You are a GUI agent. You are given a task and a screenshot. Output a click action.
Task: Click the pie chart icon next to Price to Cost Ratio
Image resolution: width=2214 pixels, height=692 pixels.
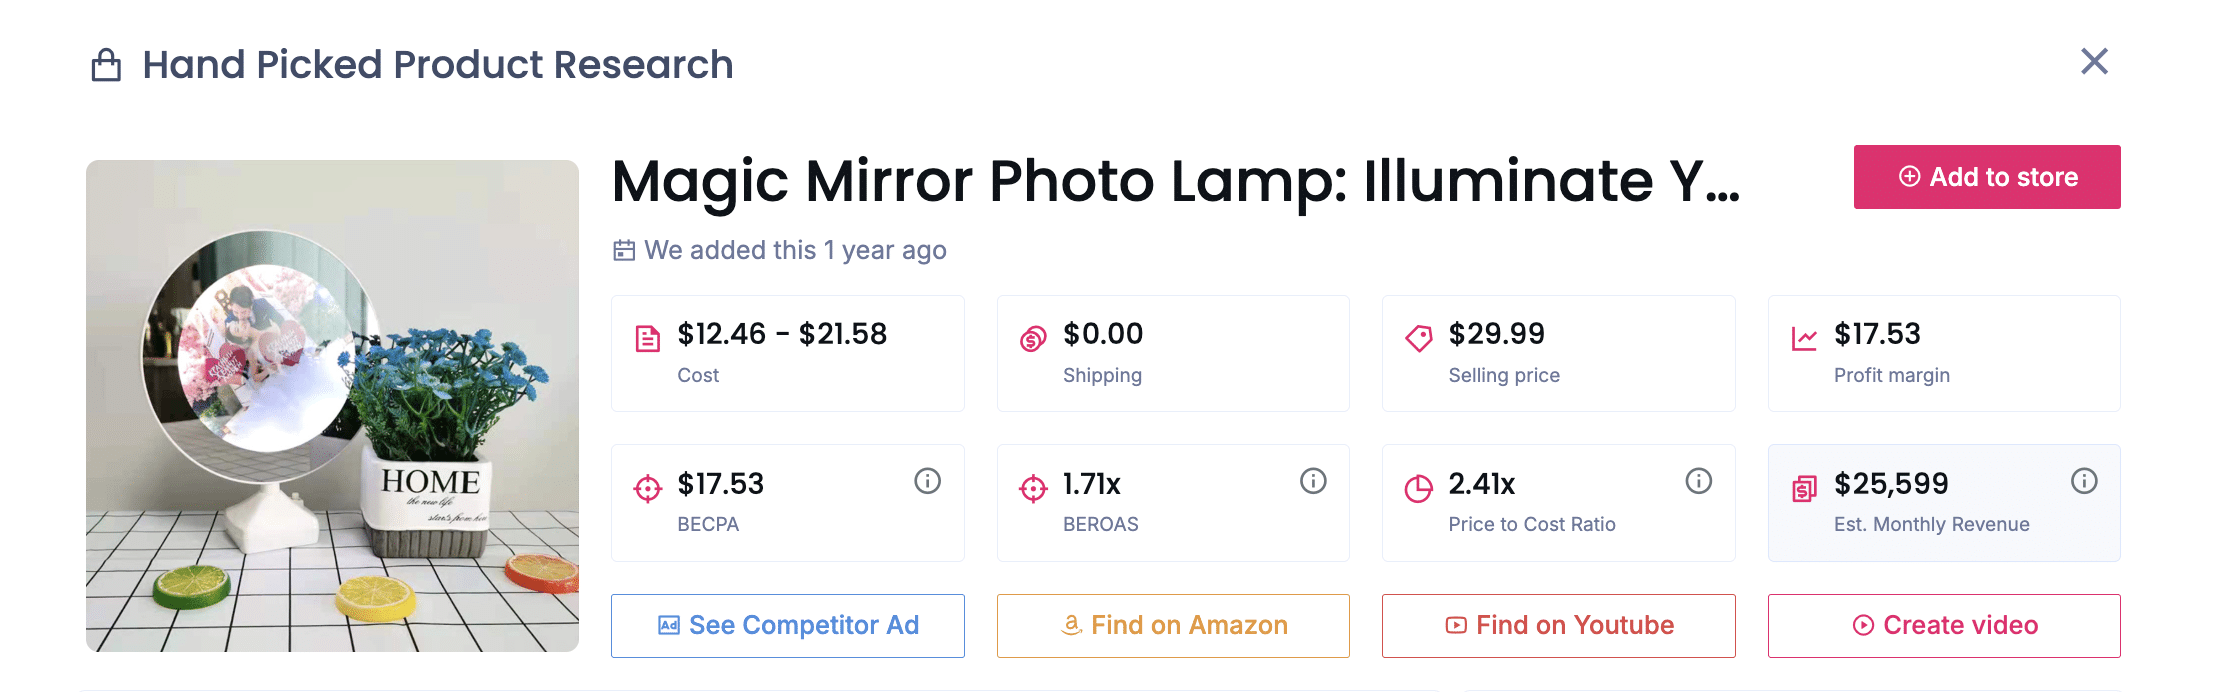click(x=1419, y=487)
